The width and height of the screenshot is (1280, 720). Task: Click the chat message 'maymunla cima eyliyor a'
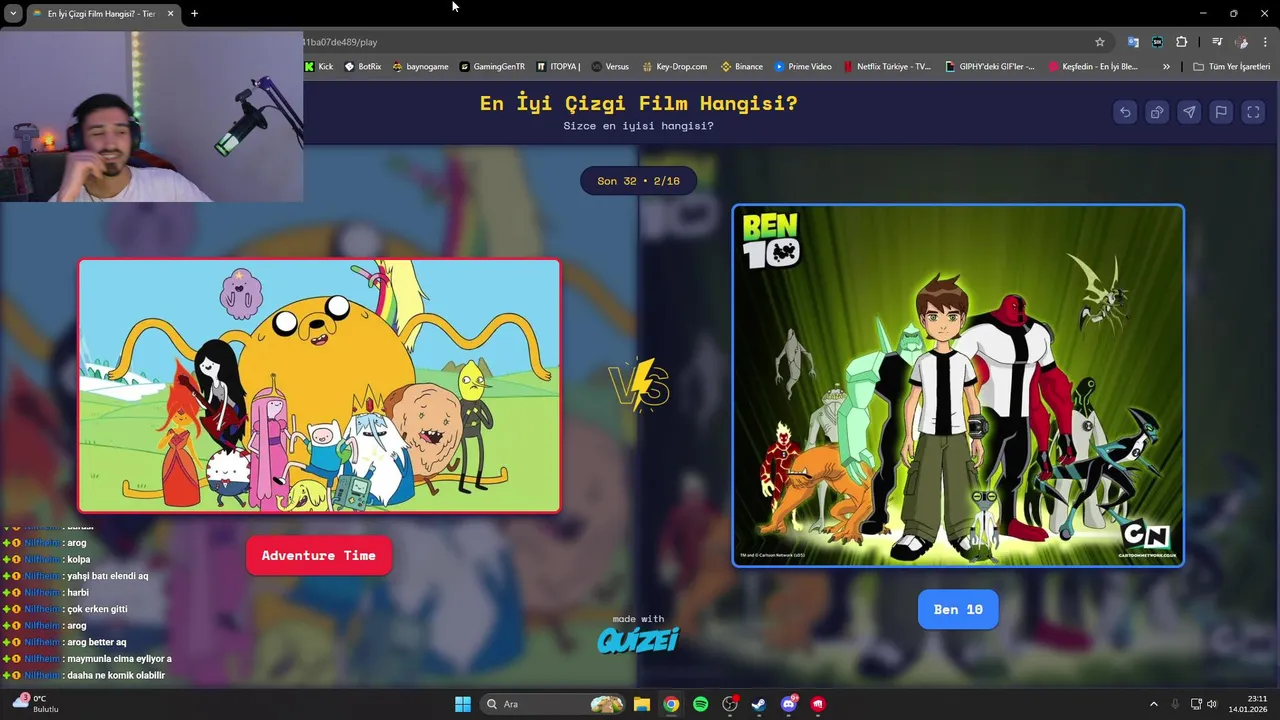point(119,659)
